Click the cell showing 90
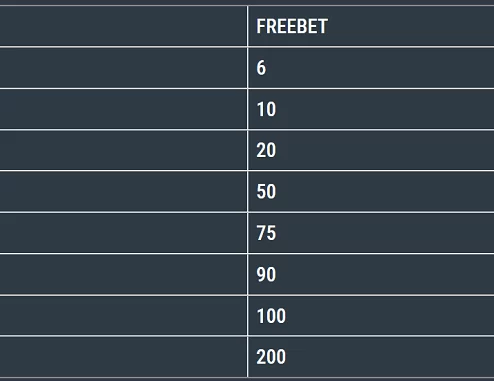Image resolution: width=494 pixels, height=381 pixels. point(371,275)
